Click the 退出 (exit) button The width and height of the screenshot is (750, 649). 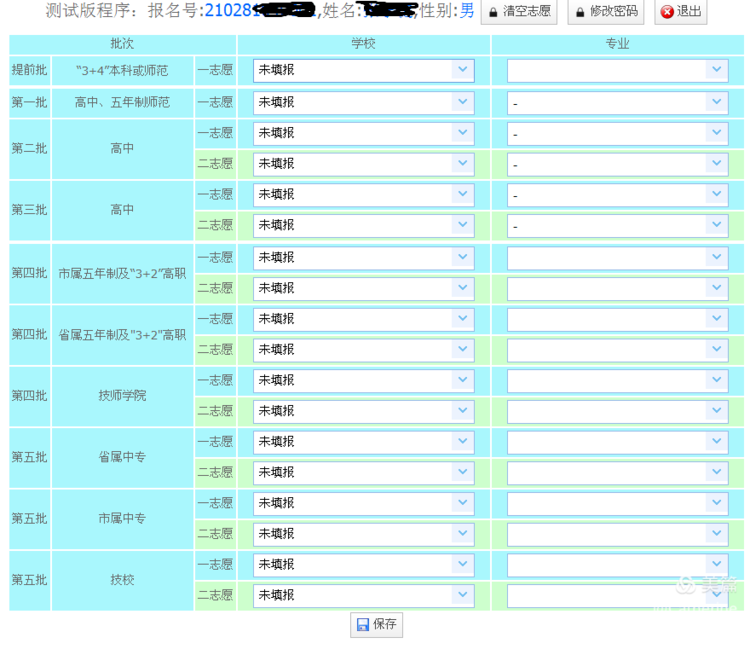coord(681,11)
